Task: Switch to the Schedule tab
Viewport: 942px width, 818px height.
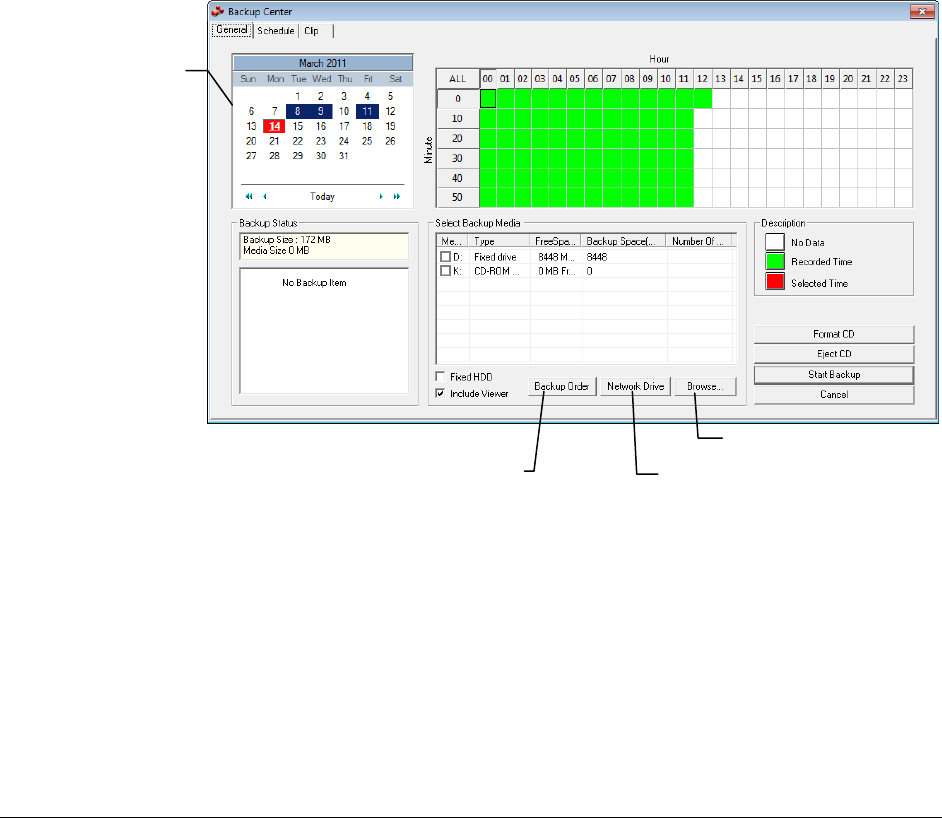Action: point(274,31)
